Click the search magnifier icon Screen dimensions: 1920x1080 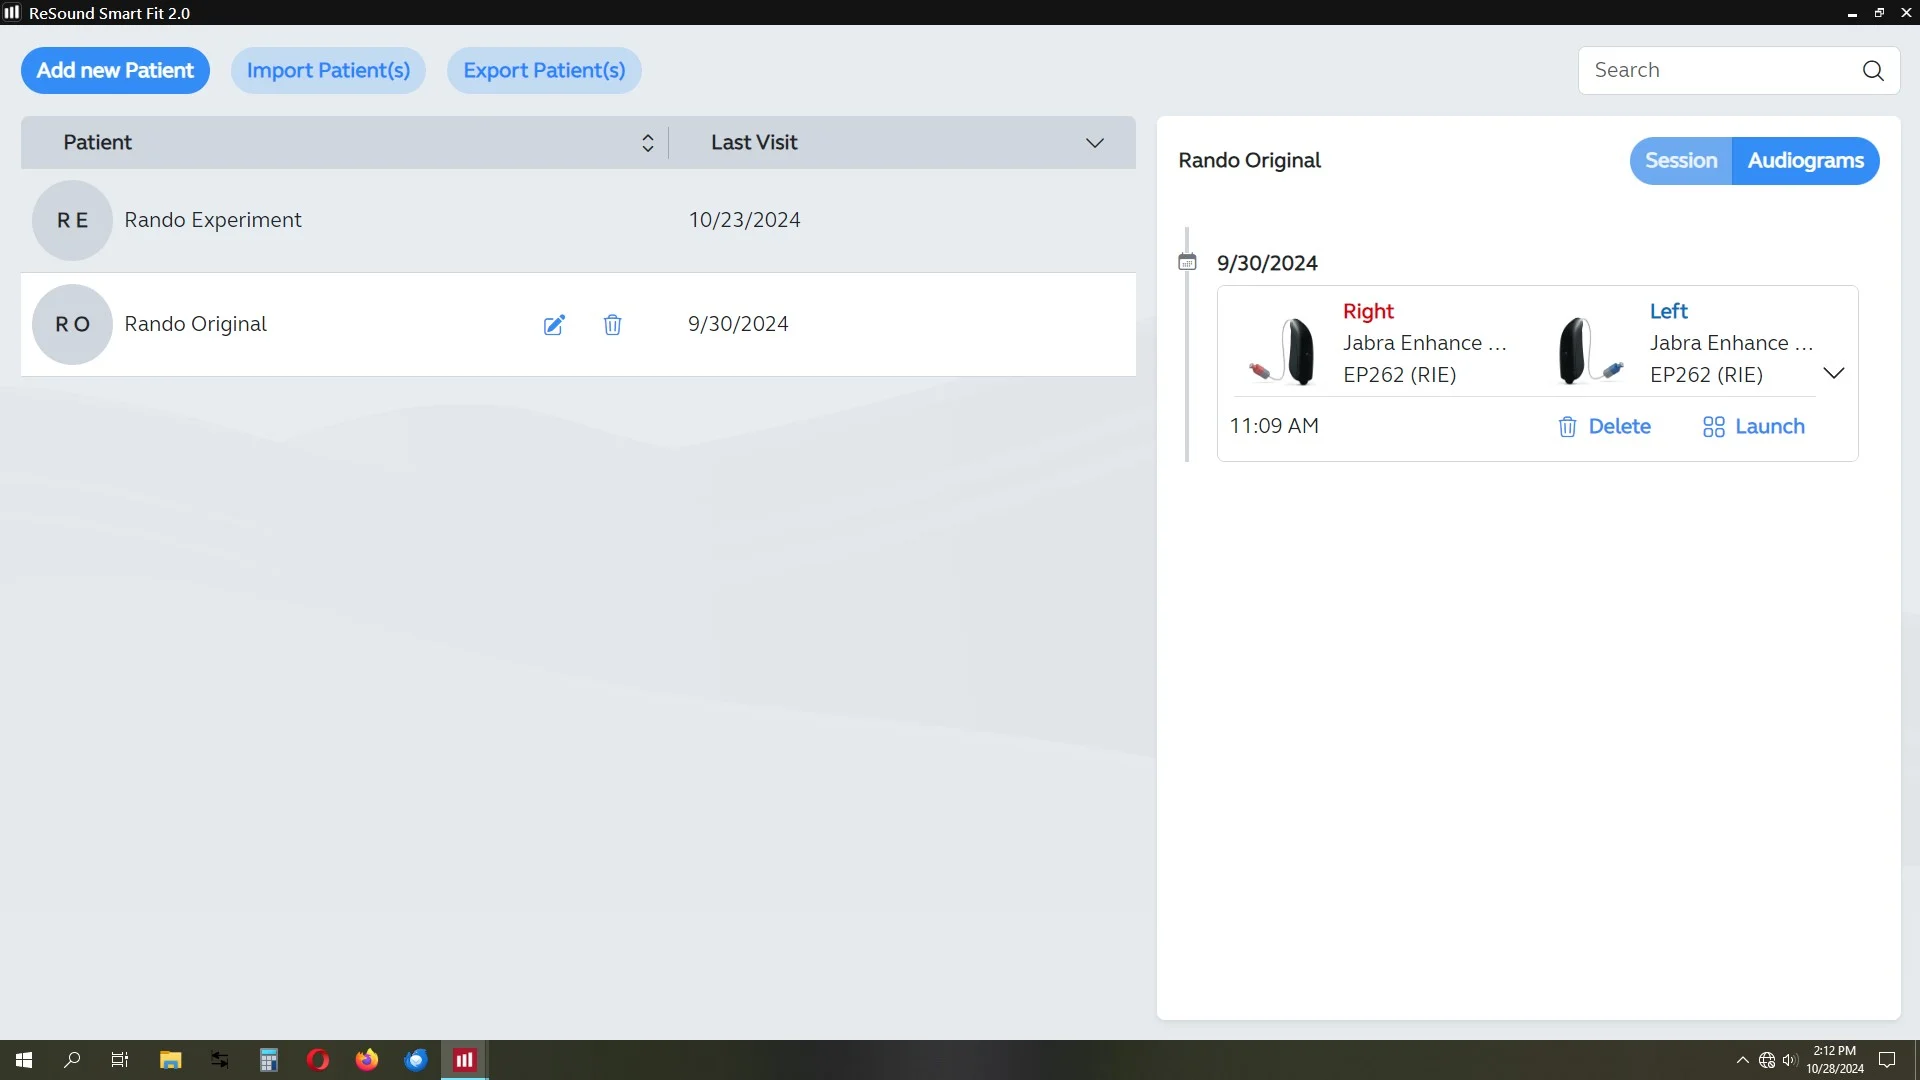tap(1873, 71)
